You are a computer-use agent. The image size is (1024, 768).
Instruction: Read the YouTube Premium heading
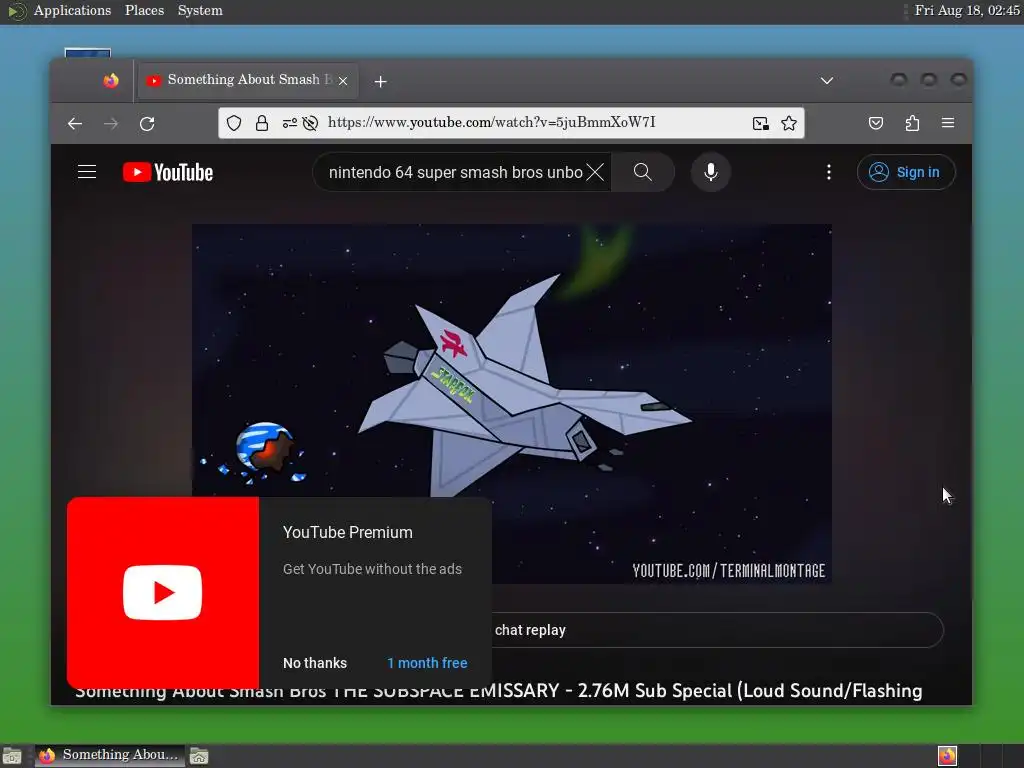(347, 532)
